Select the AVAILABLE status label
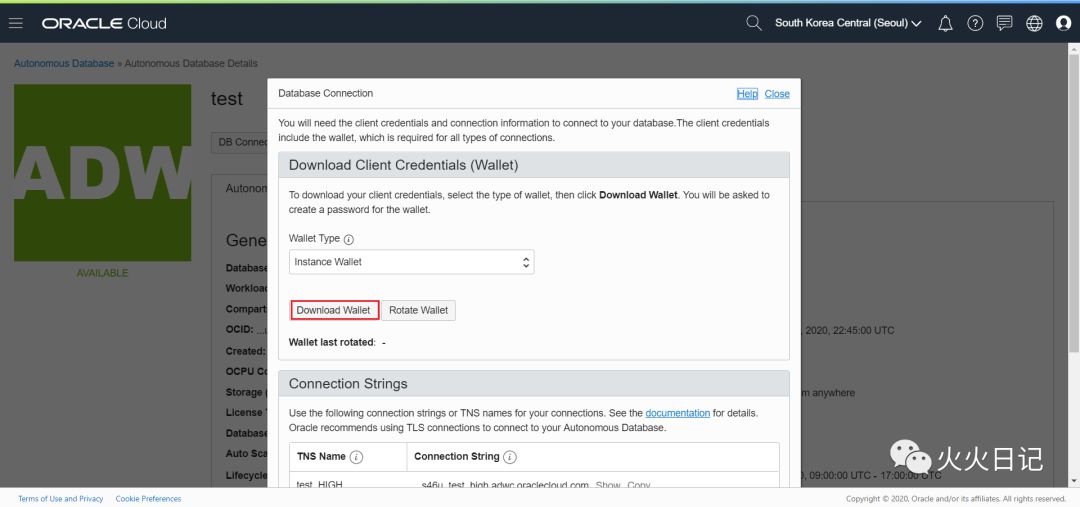The width and height of the screenshot is (1080, 507). coord(103,273)
